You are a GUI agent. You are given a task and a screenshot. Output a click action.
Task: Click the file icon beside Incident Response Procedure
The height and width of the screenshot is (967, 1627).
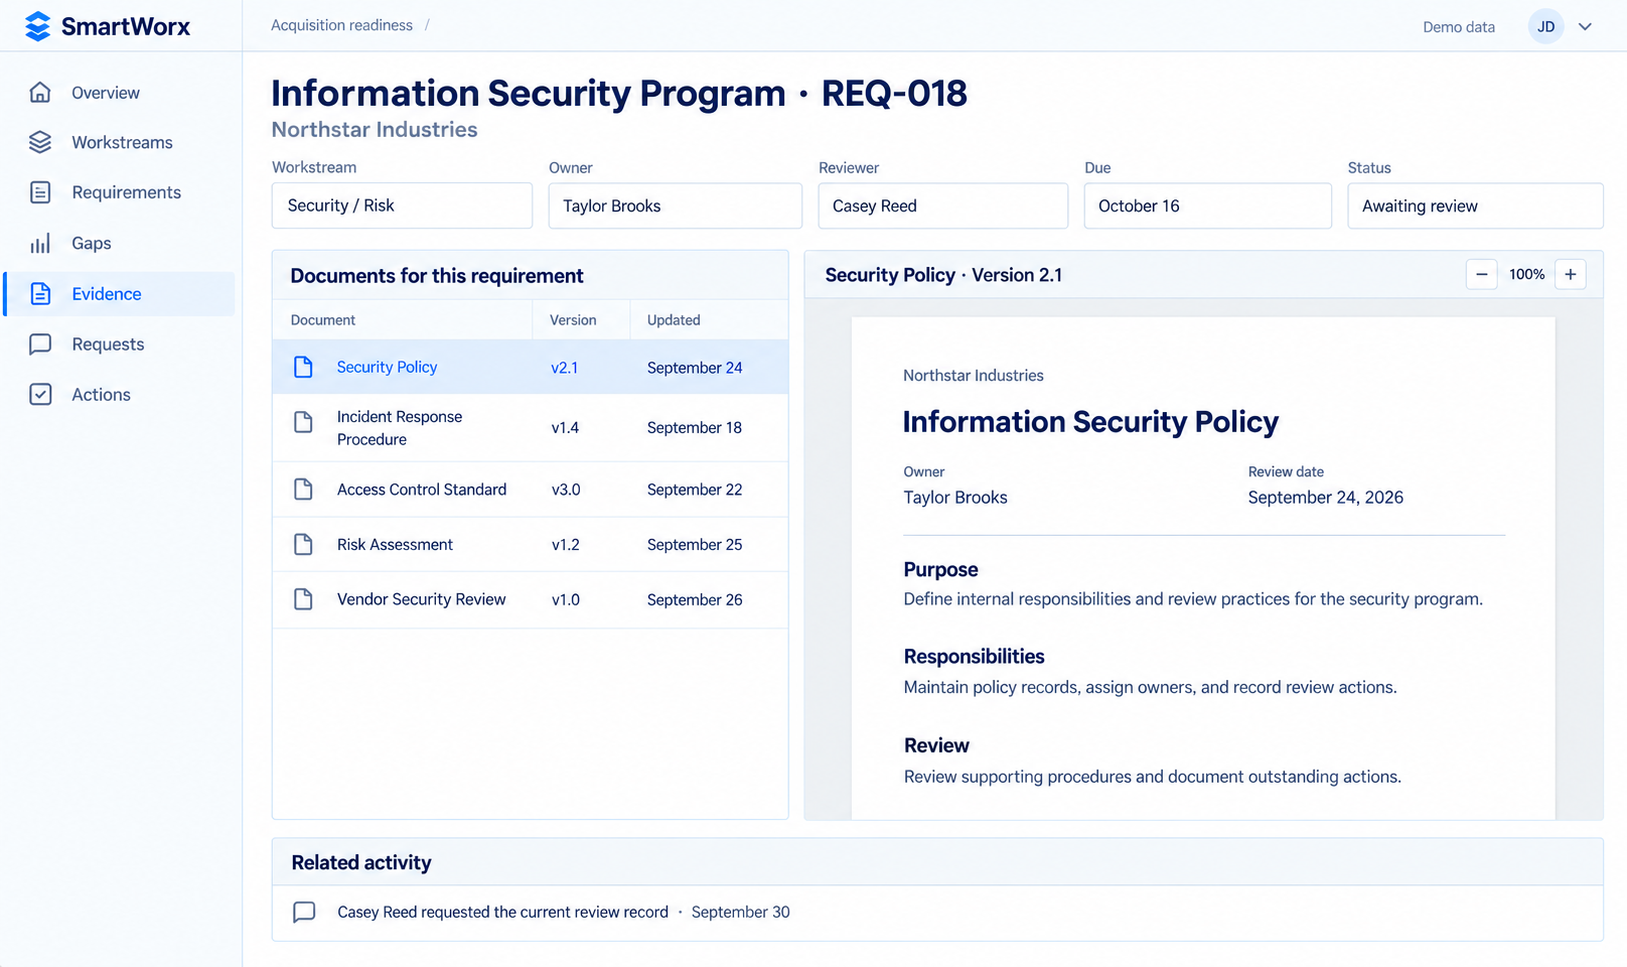point(303,422)
